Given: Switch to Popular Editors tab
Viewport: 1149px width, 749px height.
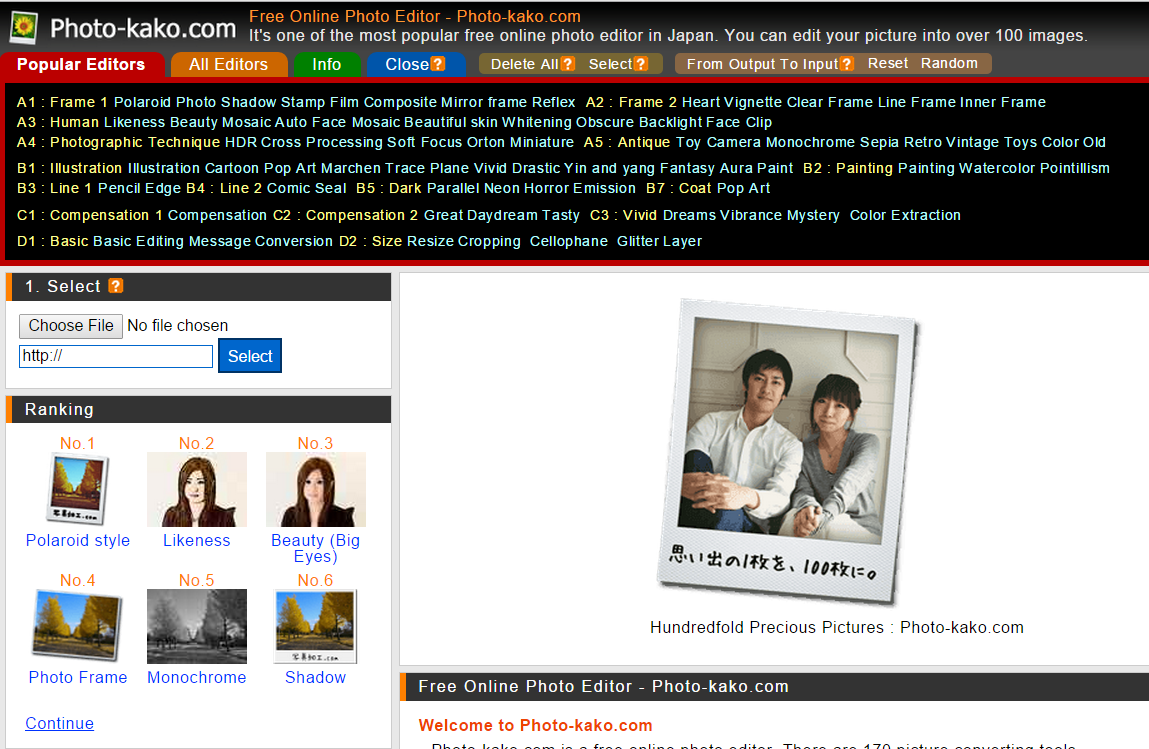Looking at the screenshot, I should [81, 64].
